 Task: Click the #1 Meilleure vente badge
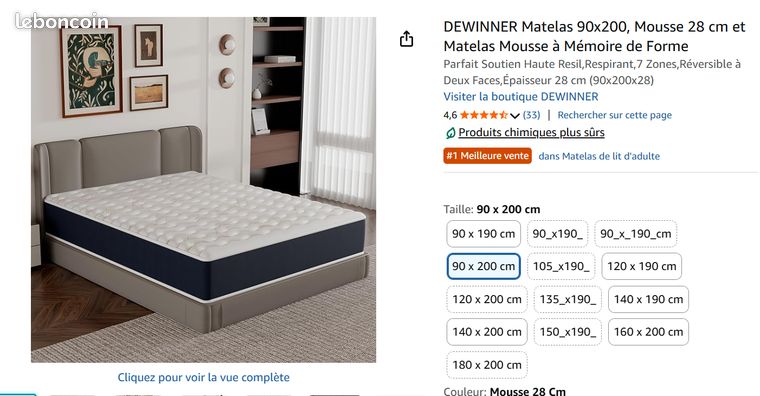coord(487,156)
